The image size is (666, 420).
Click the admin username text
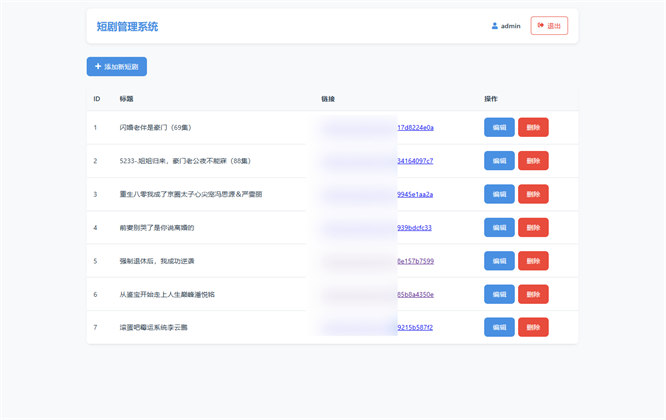pyautogui.click(x=511, y=26)
